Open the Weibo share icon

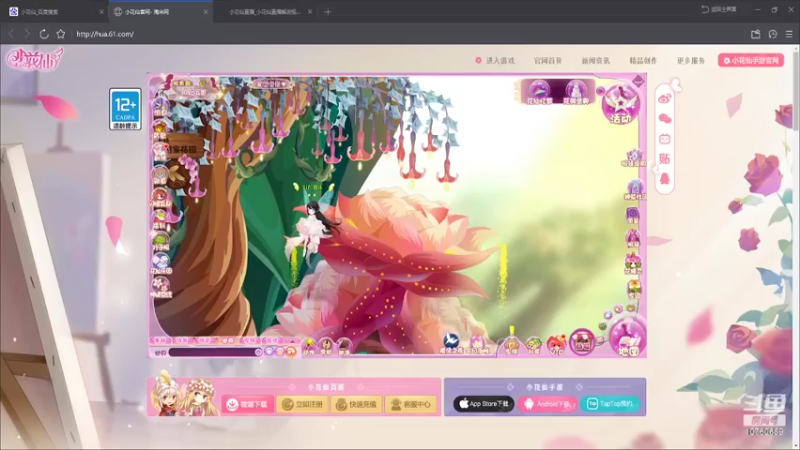tap(664, 98)
